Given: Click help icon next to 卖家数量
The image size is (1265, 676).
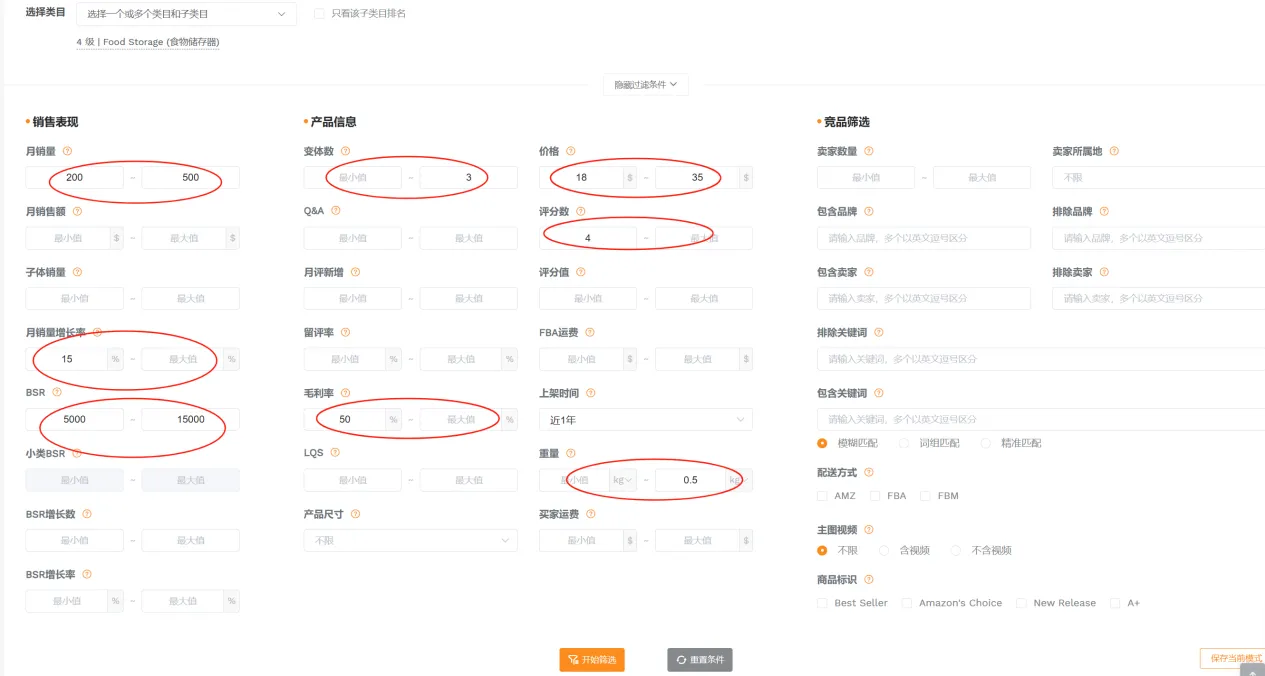Looking at the screenshot, I should pos(868,151).
